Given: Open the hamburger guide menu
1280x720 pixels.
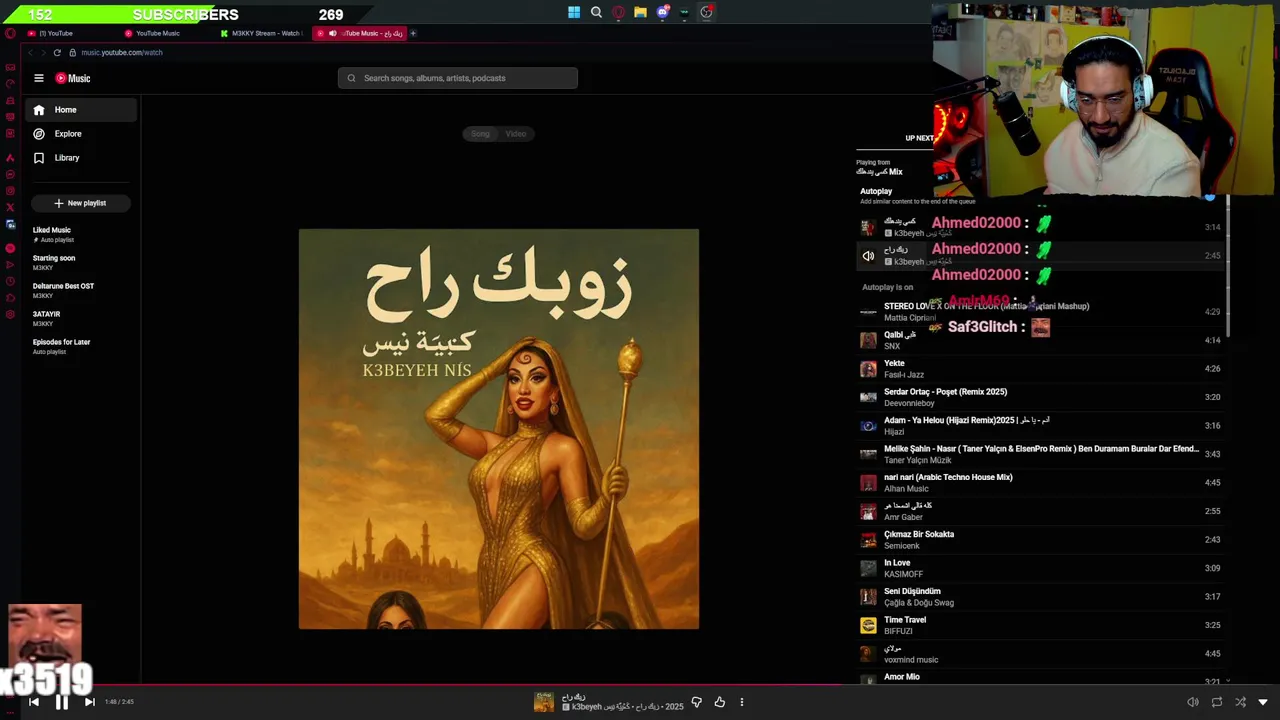Looking at the screenshot, I should (39, 78).
